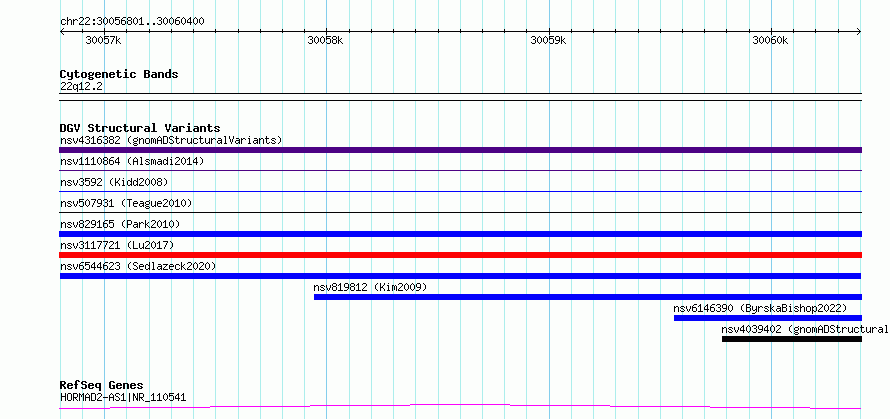Image resolution: width=890 pixels, height=419 pixels.
Task: Click the ruler's right arrowhead
Action: coord(859,32)
